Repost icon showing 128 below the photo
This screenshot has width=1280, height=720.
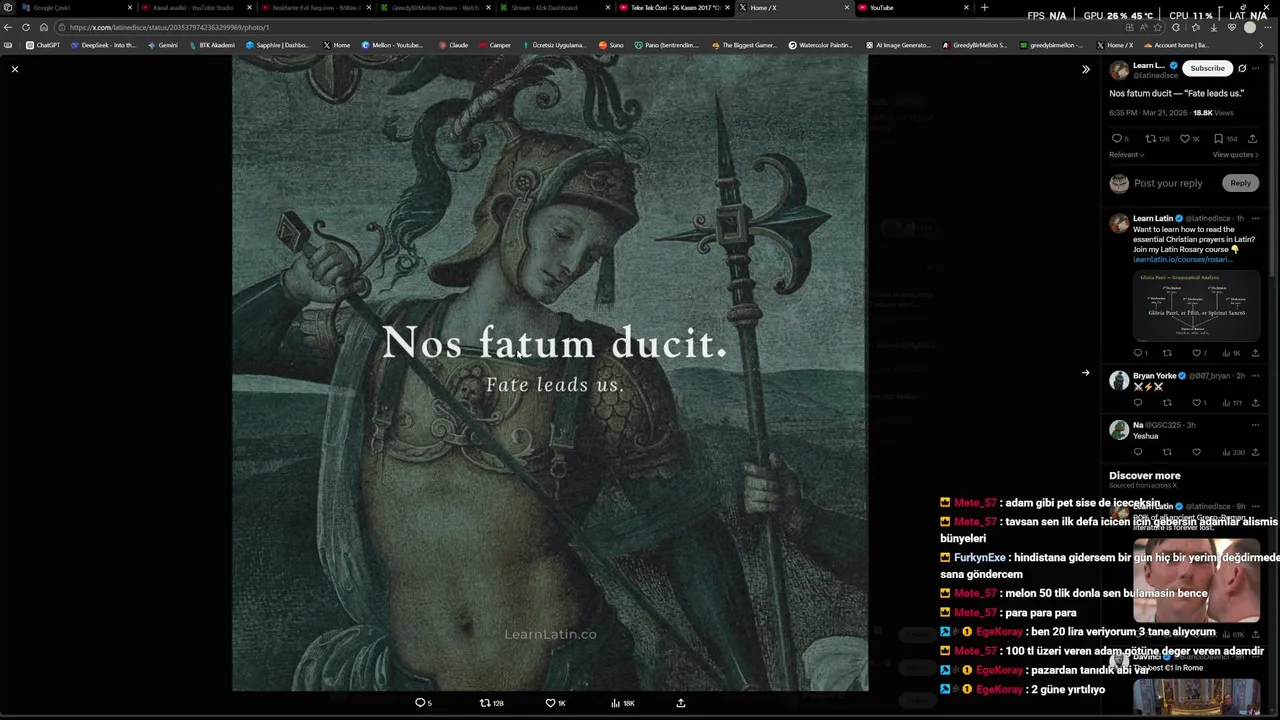pos(485,703)
